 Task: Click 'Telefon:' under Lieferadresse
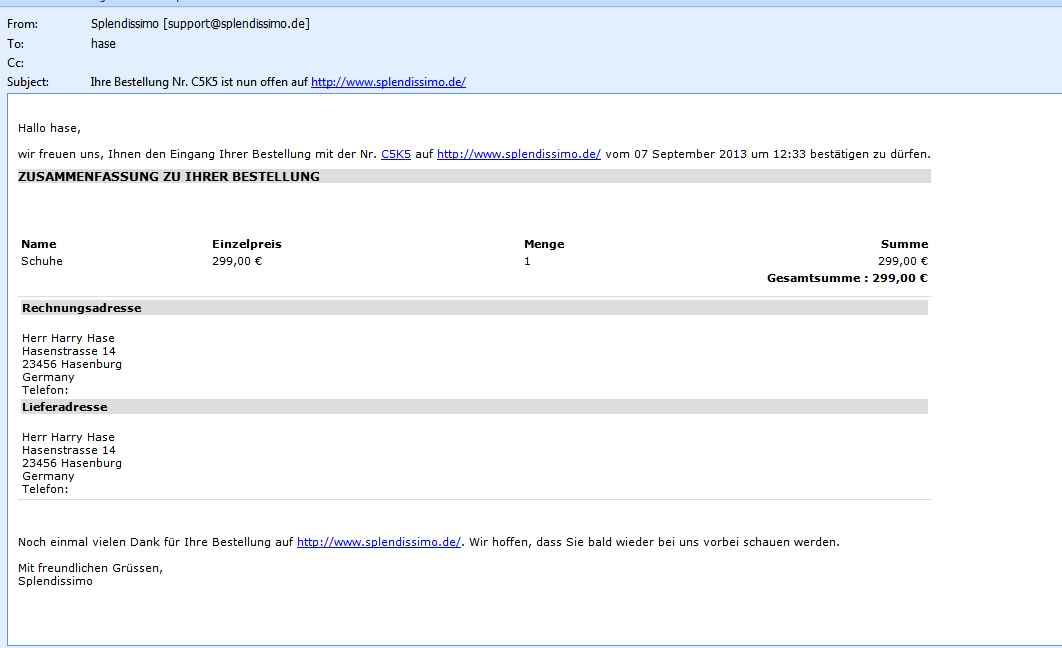[45, 489]
